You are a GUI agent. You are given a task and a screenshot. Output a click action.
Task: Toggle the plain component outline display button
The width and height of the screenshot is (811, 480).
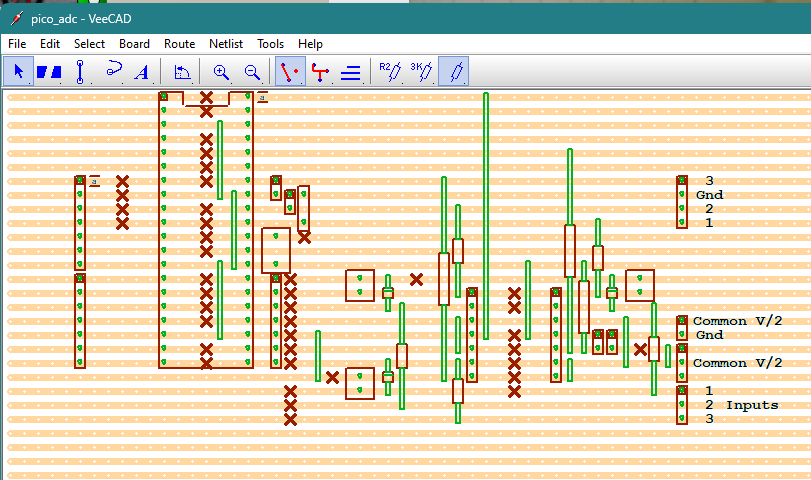pyautogui.click(x=453, y=72)
